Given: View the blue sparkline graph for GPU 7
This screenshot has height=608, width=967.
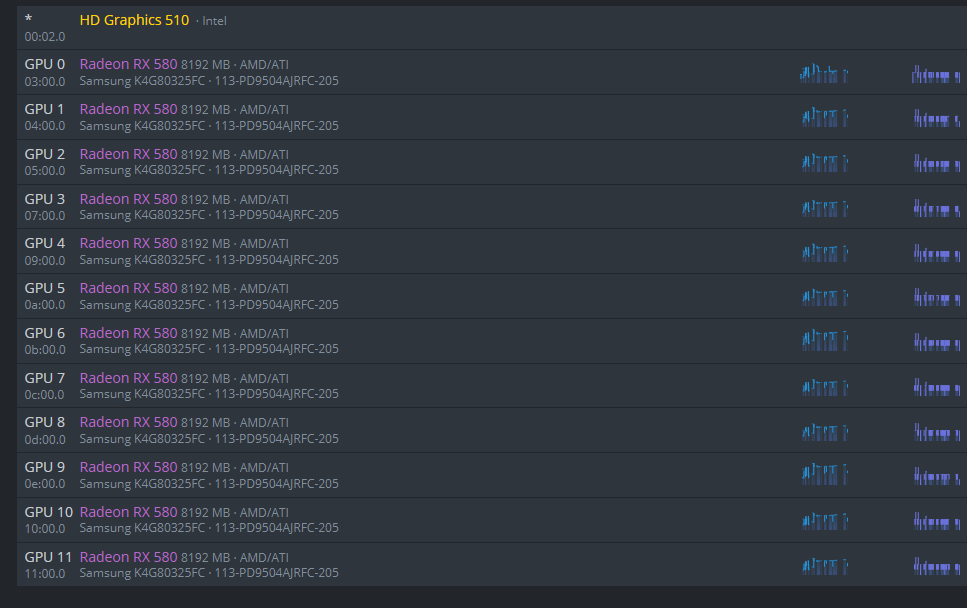Looking at the screenshot, I should [x=824, y=387].
